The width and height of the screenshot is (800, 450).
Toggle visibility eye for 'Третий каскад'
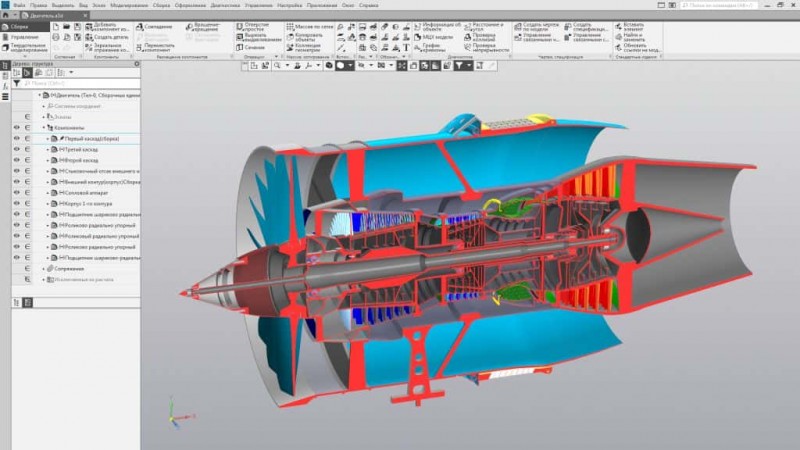click(x=16, y=149)
